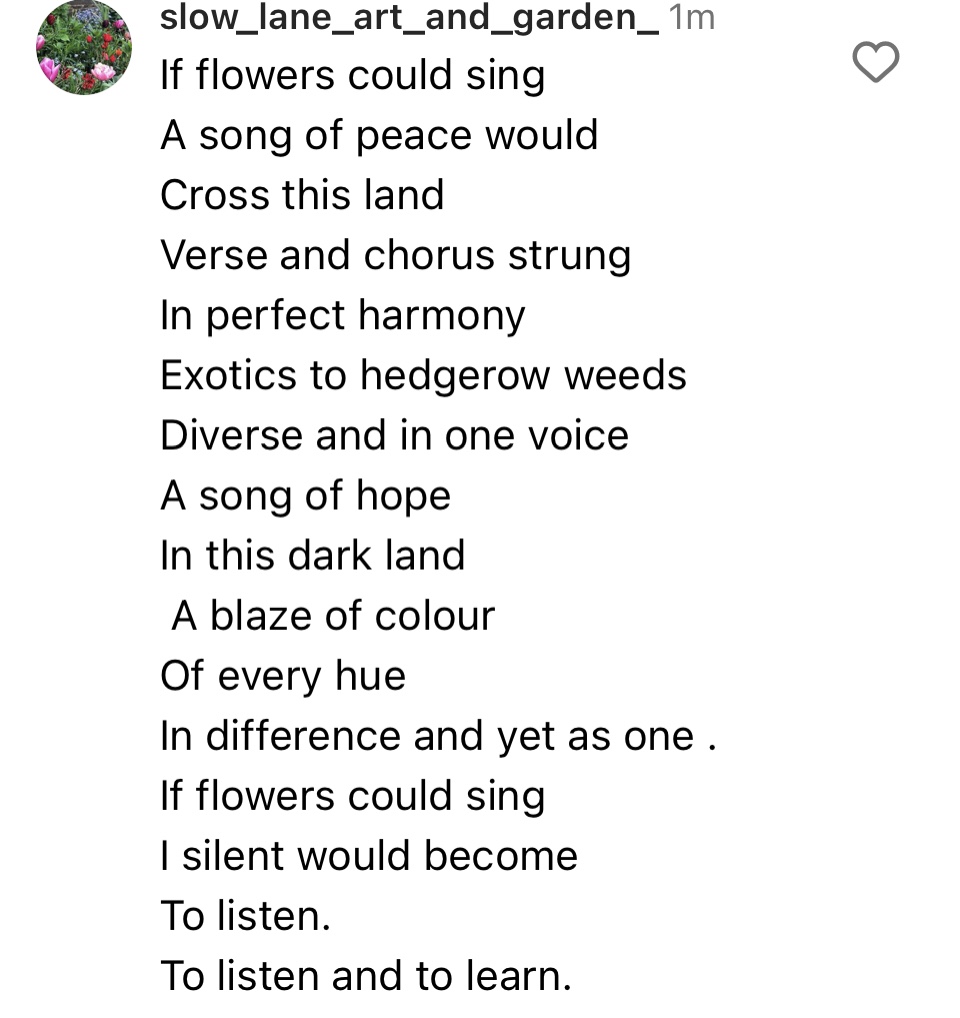This screenshot has height=1018, width=960.
Task: Click the 1m comment timestamp
Action: point(691,17)
